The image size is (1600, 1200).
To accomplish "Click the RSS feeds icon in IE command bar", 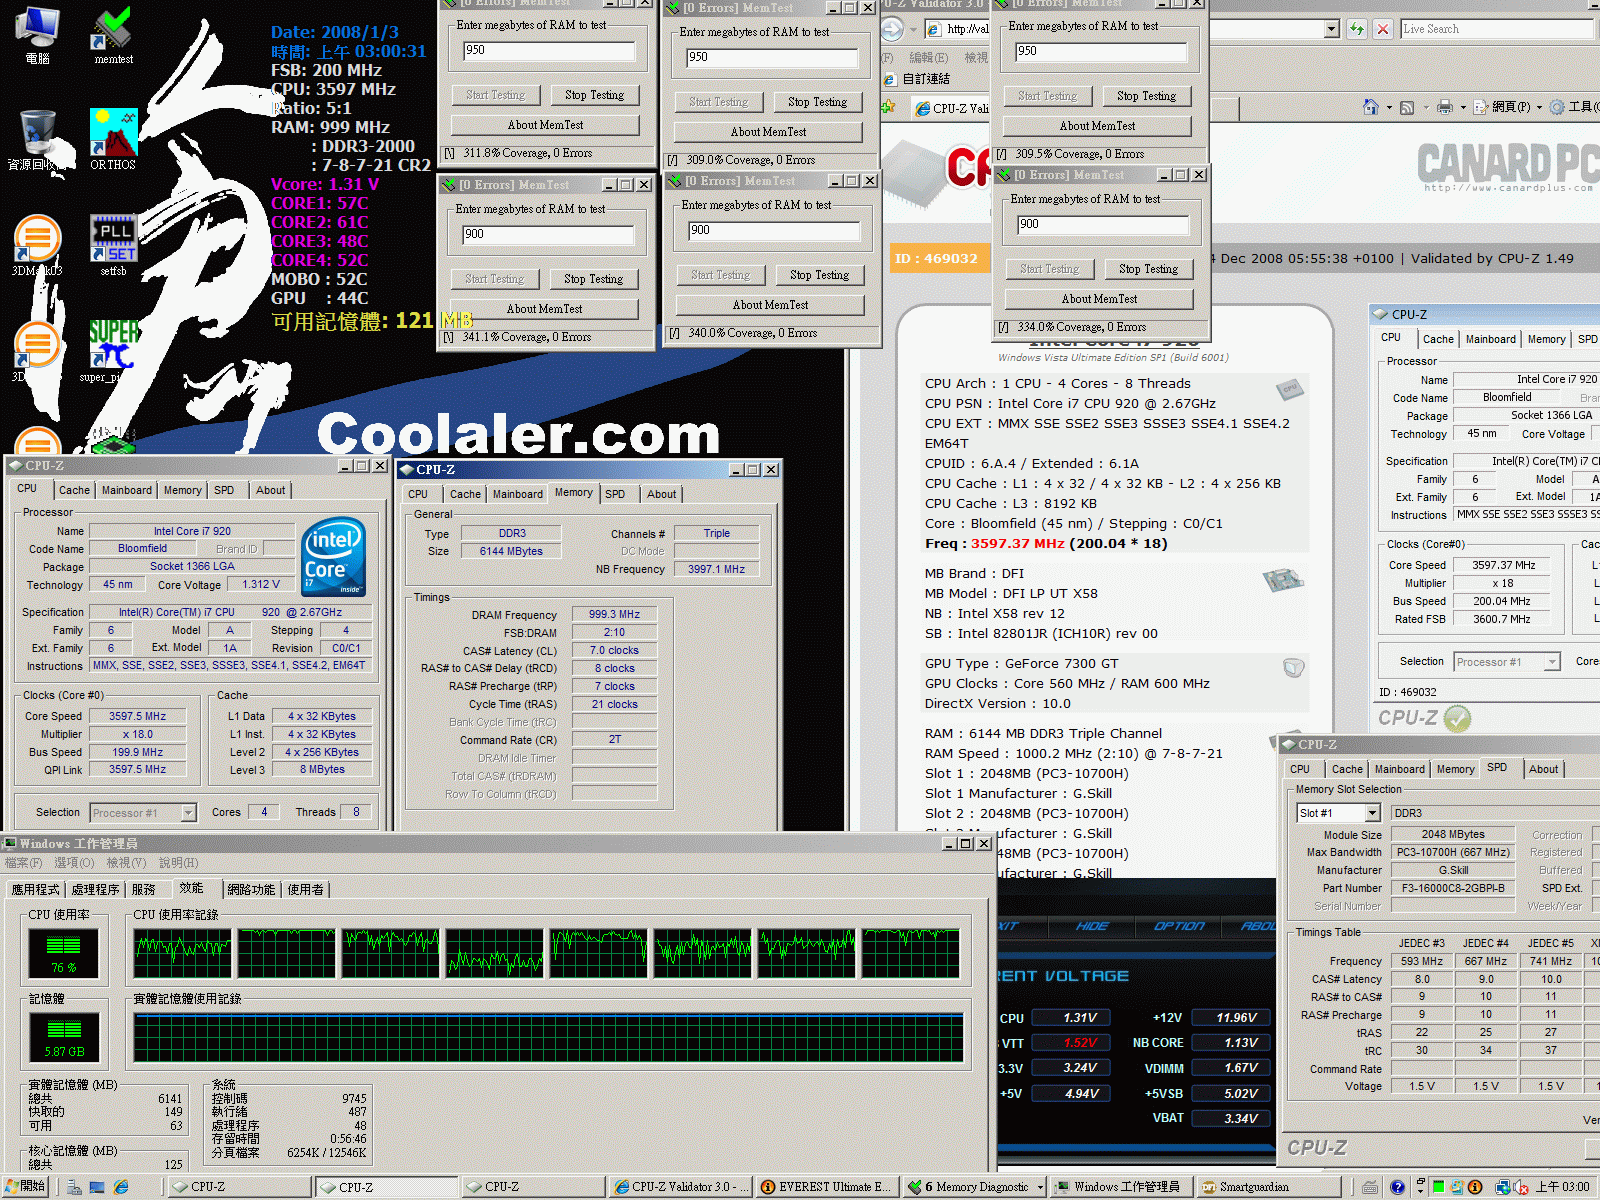I will point(1407,107).
